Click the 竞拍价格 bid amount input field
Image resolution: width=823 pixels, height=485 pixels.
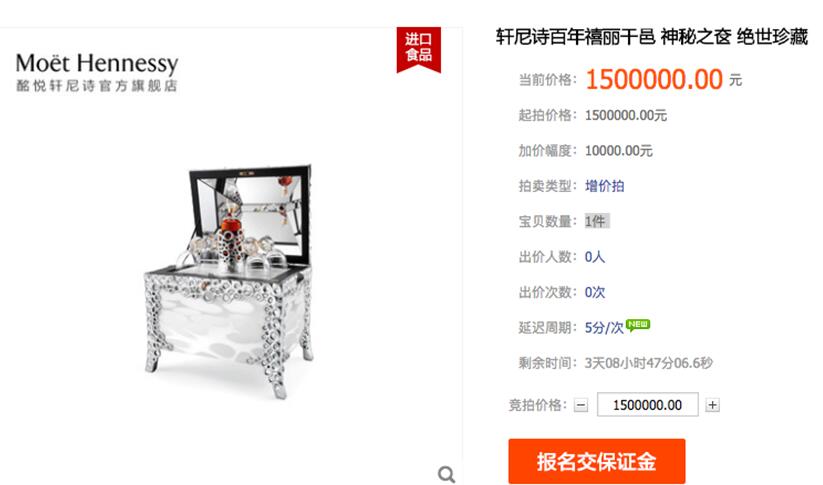(648, 405)
